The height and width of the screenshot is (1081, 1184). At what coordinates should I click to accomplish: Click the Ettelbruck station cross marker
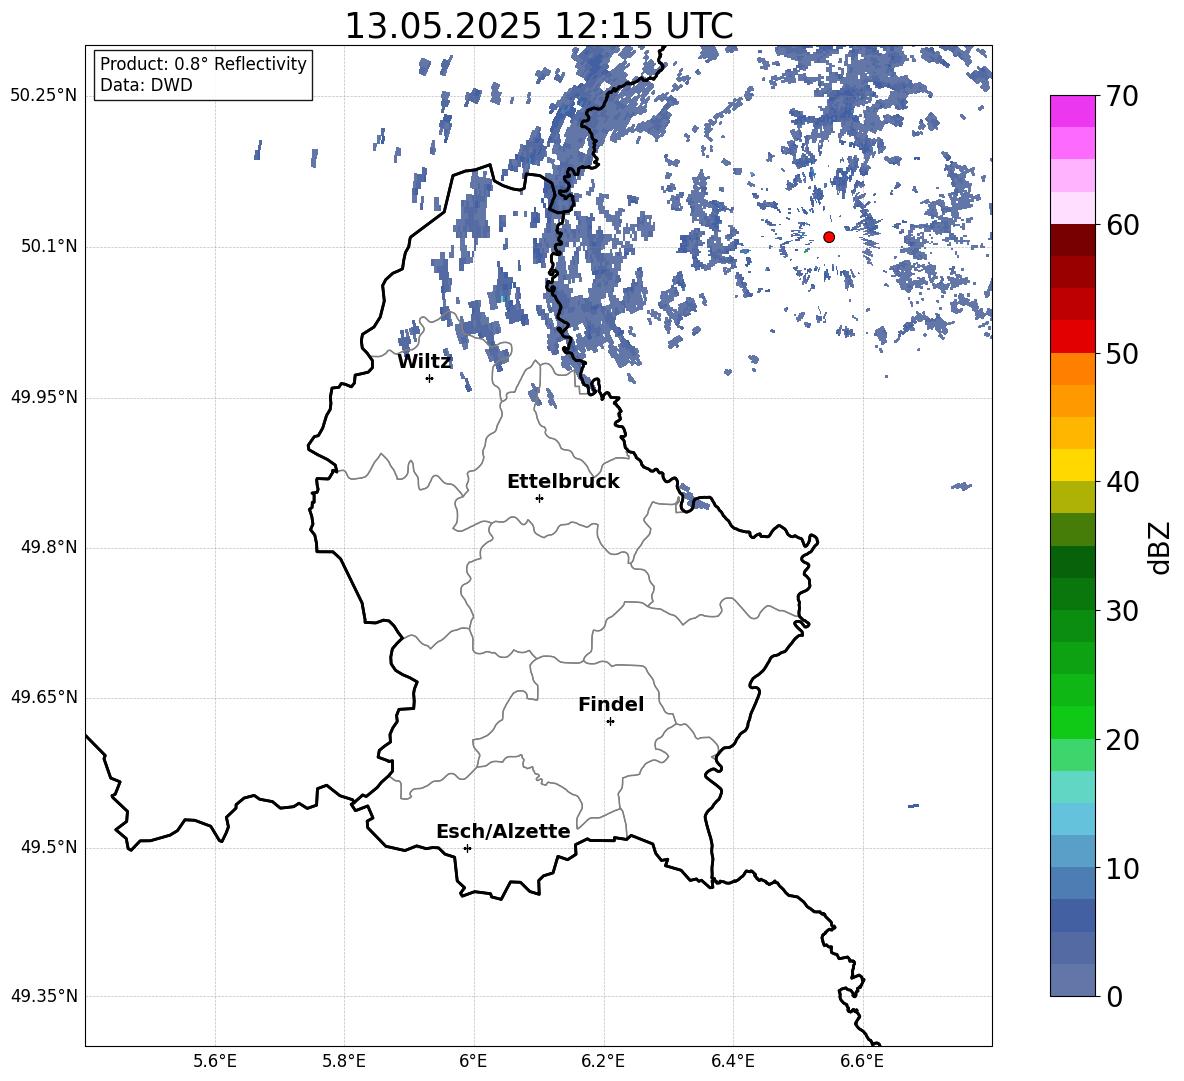click(x=539, y=498)
